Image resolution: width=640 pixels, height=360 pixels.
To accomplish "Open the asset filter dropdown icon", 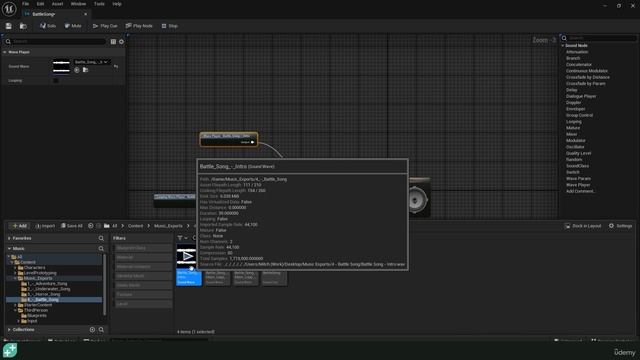I will tap(182, 238).
